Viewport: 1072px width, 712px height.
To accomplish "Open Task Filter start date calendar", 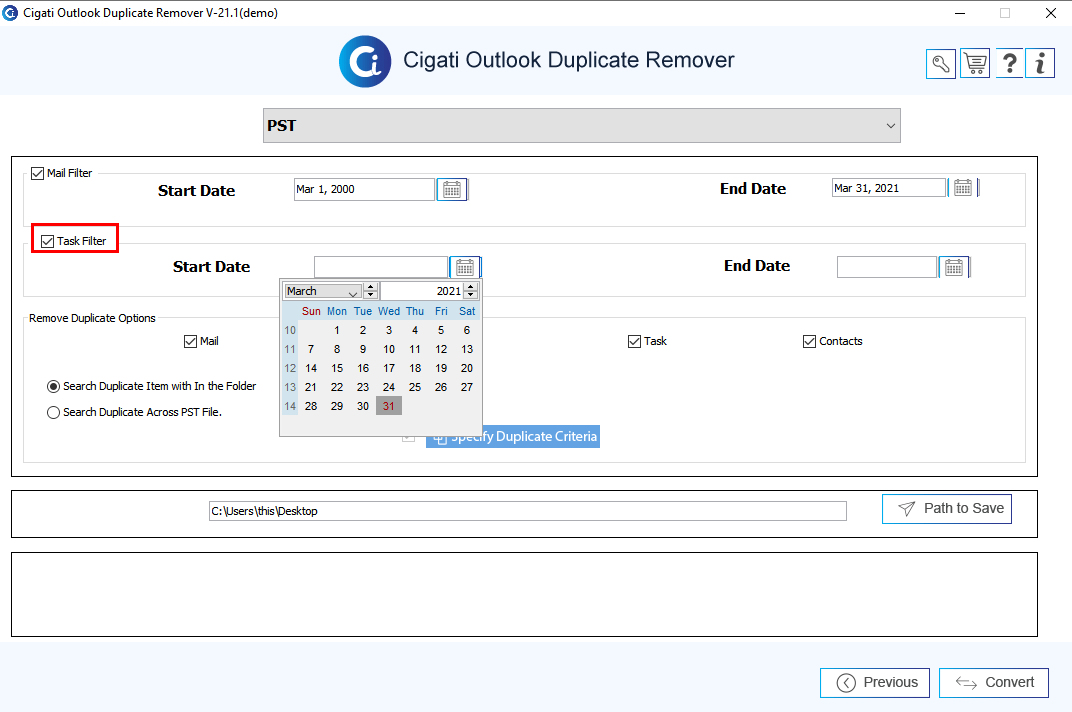I will 465,267.
